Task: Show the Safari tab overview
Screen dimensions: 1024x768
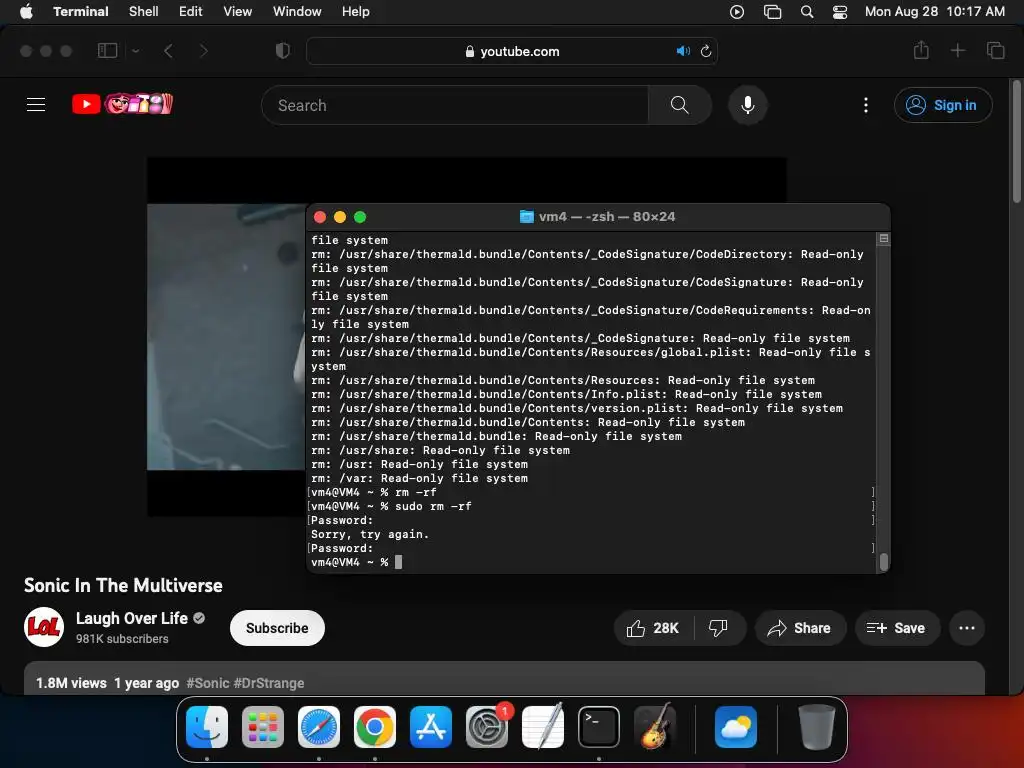Action: (x=995, y=50)
